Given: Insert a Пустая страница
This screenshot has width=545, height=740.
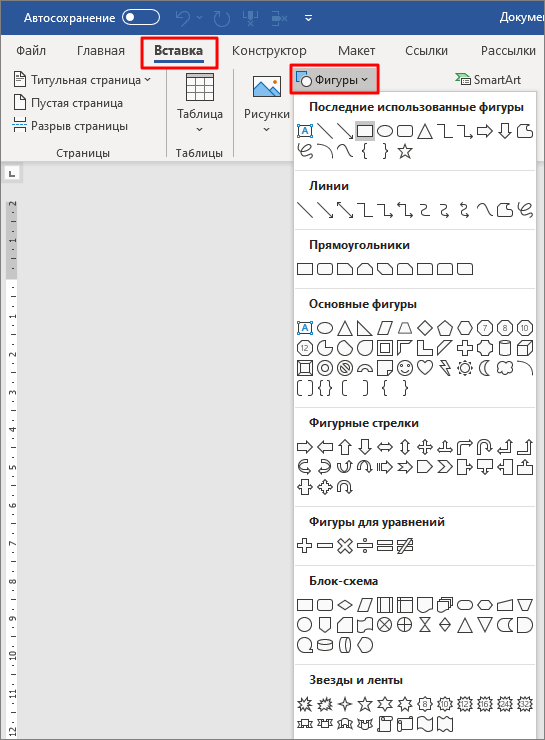Looking at the screenshot, I should click(x=68, y=103).
